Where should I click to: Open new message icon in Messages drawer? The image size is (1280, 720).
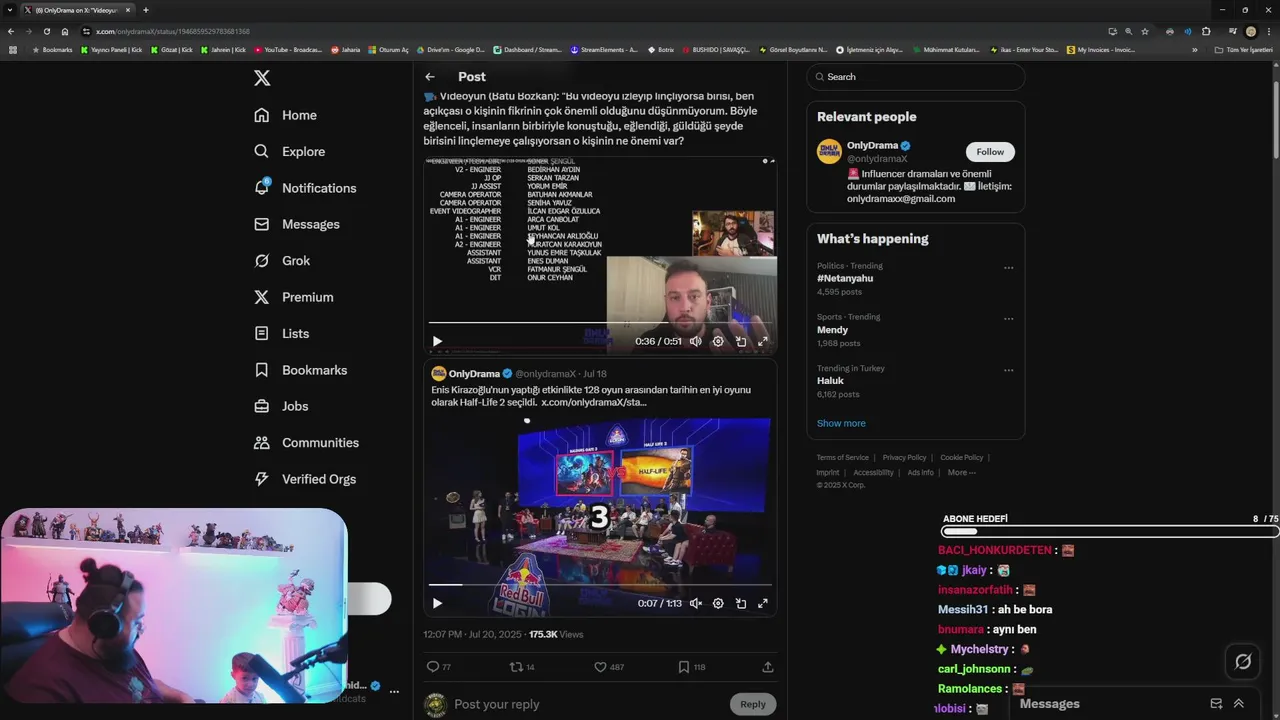pos(1216,704)
